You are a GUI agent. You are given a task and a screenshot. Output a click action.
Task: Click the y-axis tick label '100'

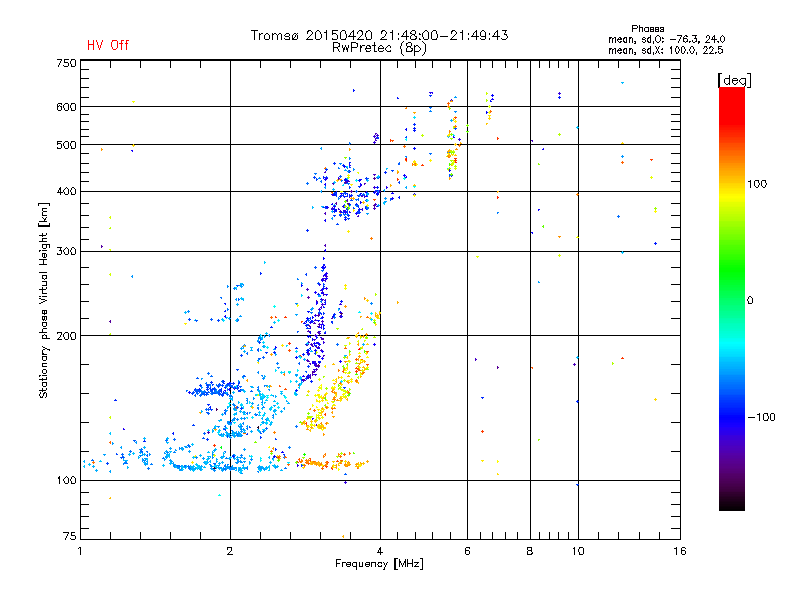coord(67,481)
